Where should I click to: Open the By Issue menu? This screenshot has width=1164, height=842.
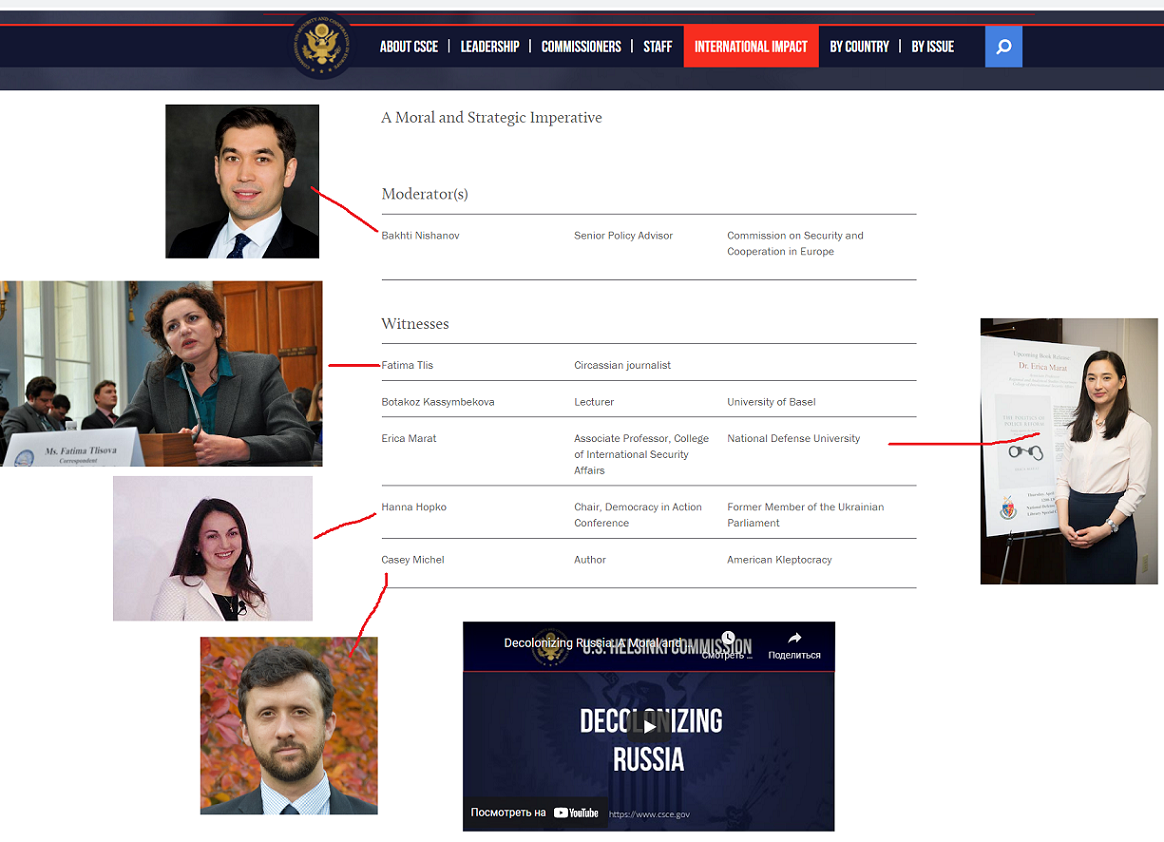pyautogui.click(x=932, y=47)
